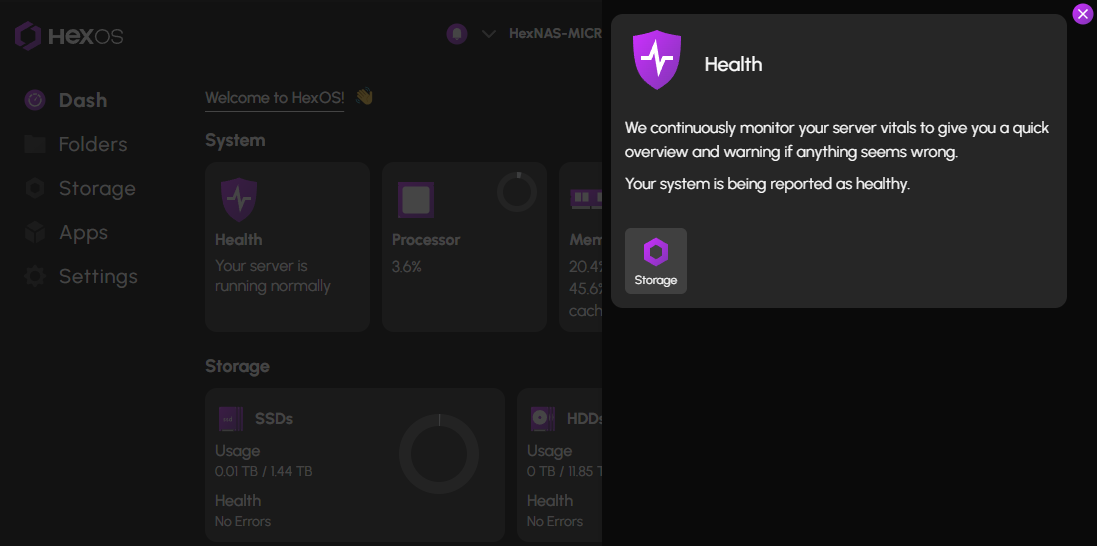The height and width of the screenshot is (546, 1097).
Task: Open the Processor usage card
Action: point(464,246)
